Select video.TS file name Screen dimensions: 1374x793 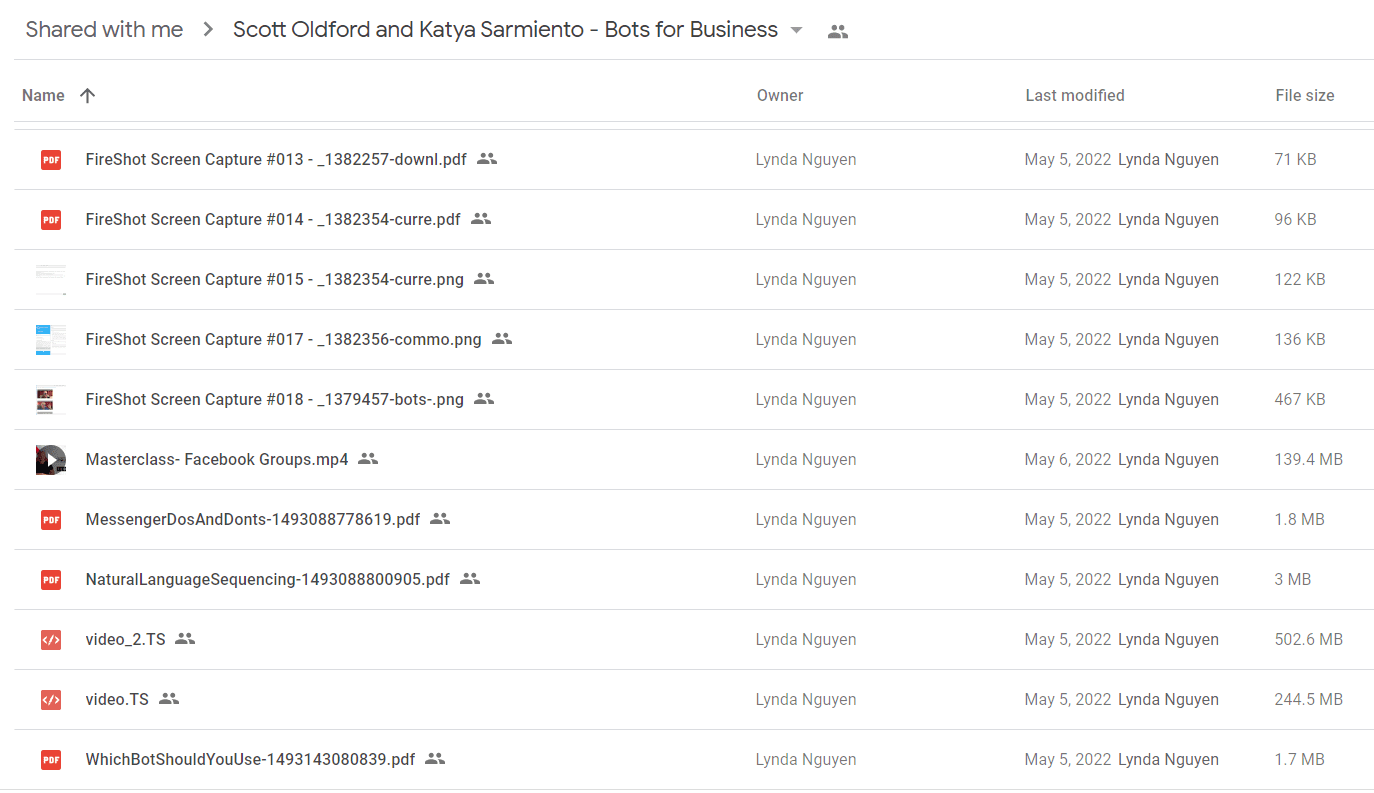coord(117,699)
